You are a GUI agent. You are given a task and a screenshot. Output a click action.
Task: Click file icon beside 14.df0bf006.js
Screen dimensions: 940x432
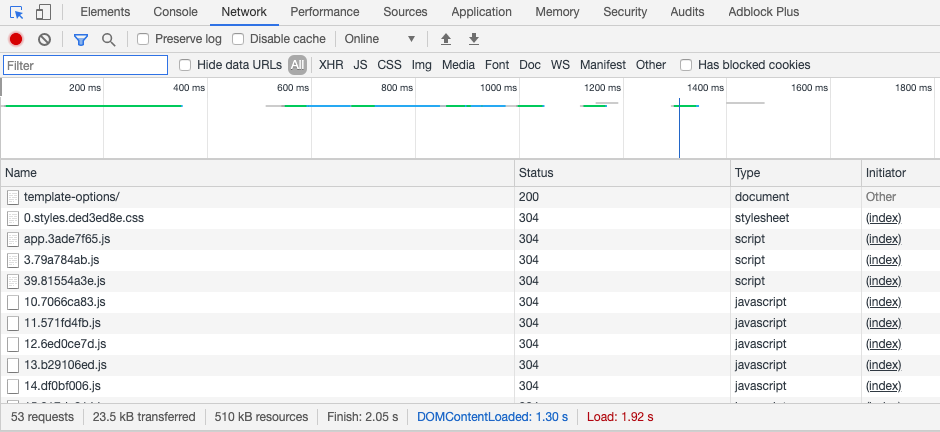13,386
